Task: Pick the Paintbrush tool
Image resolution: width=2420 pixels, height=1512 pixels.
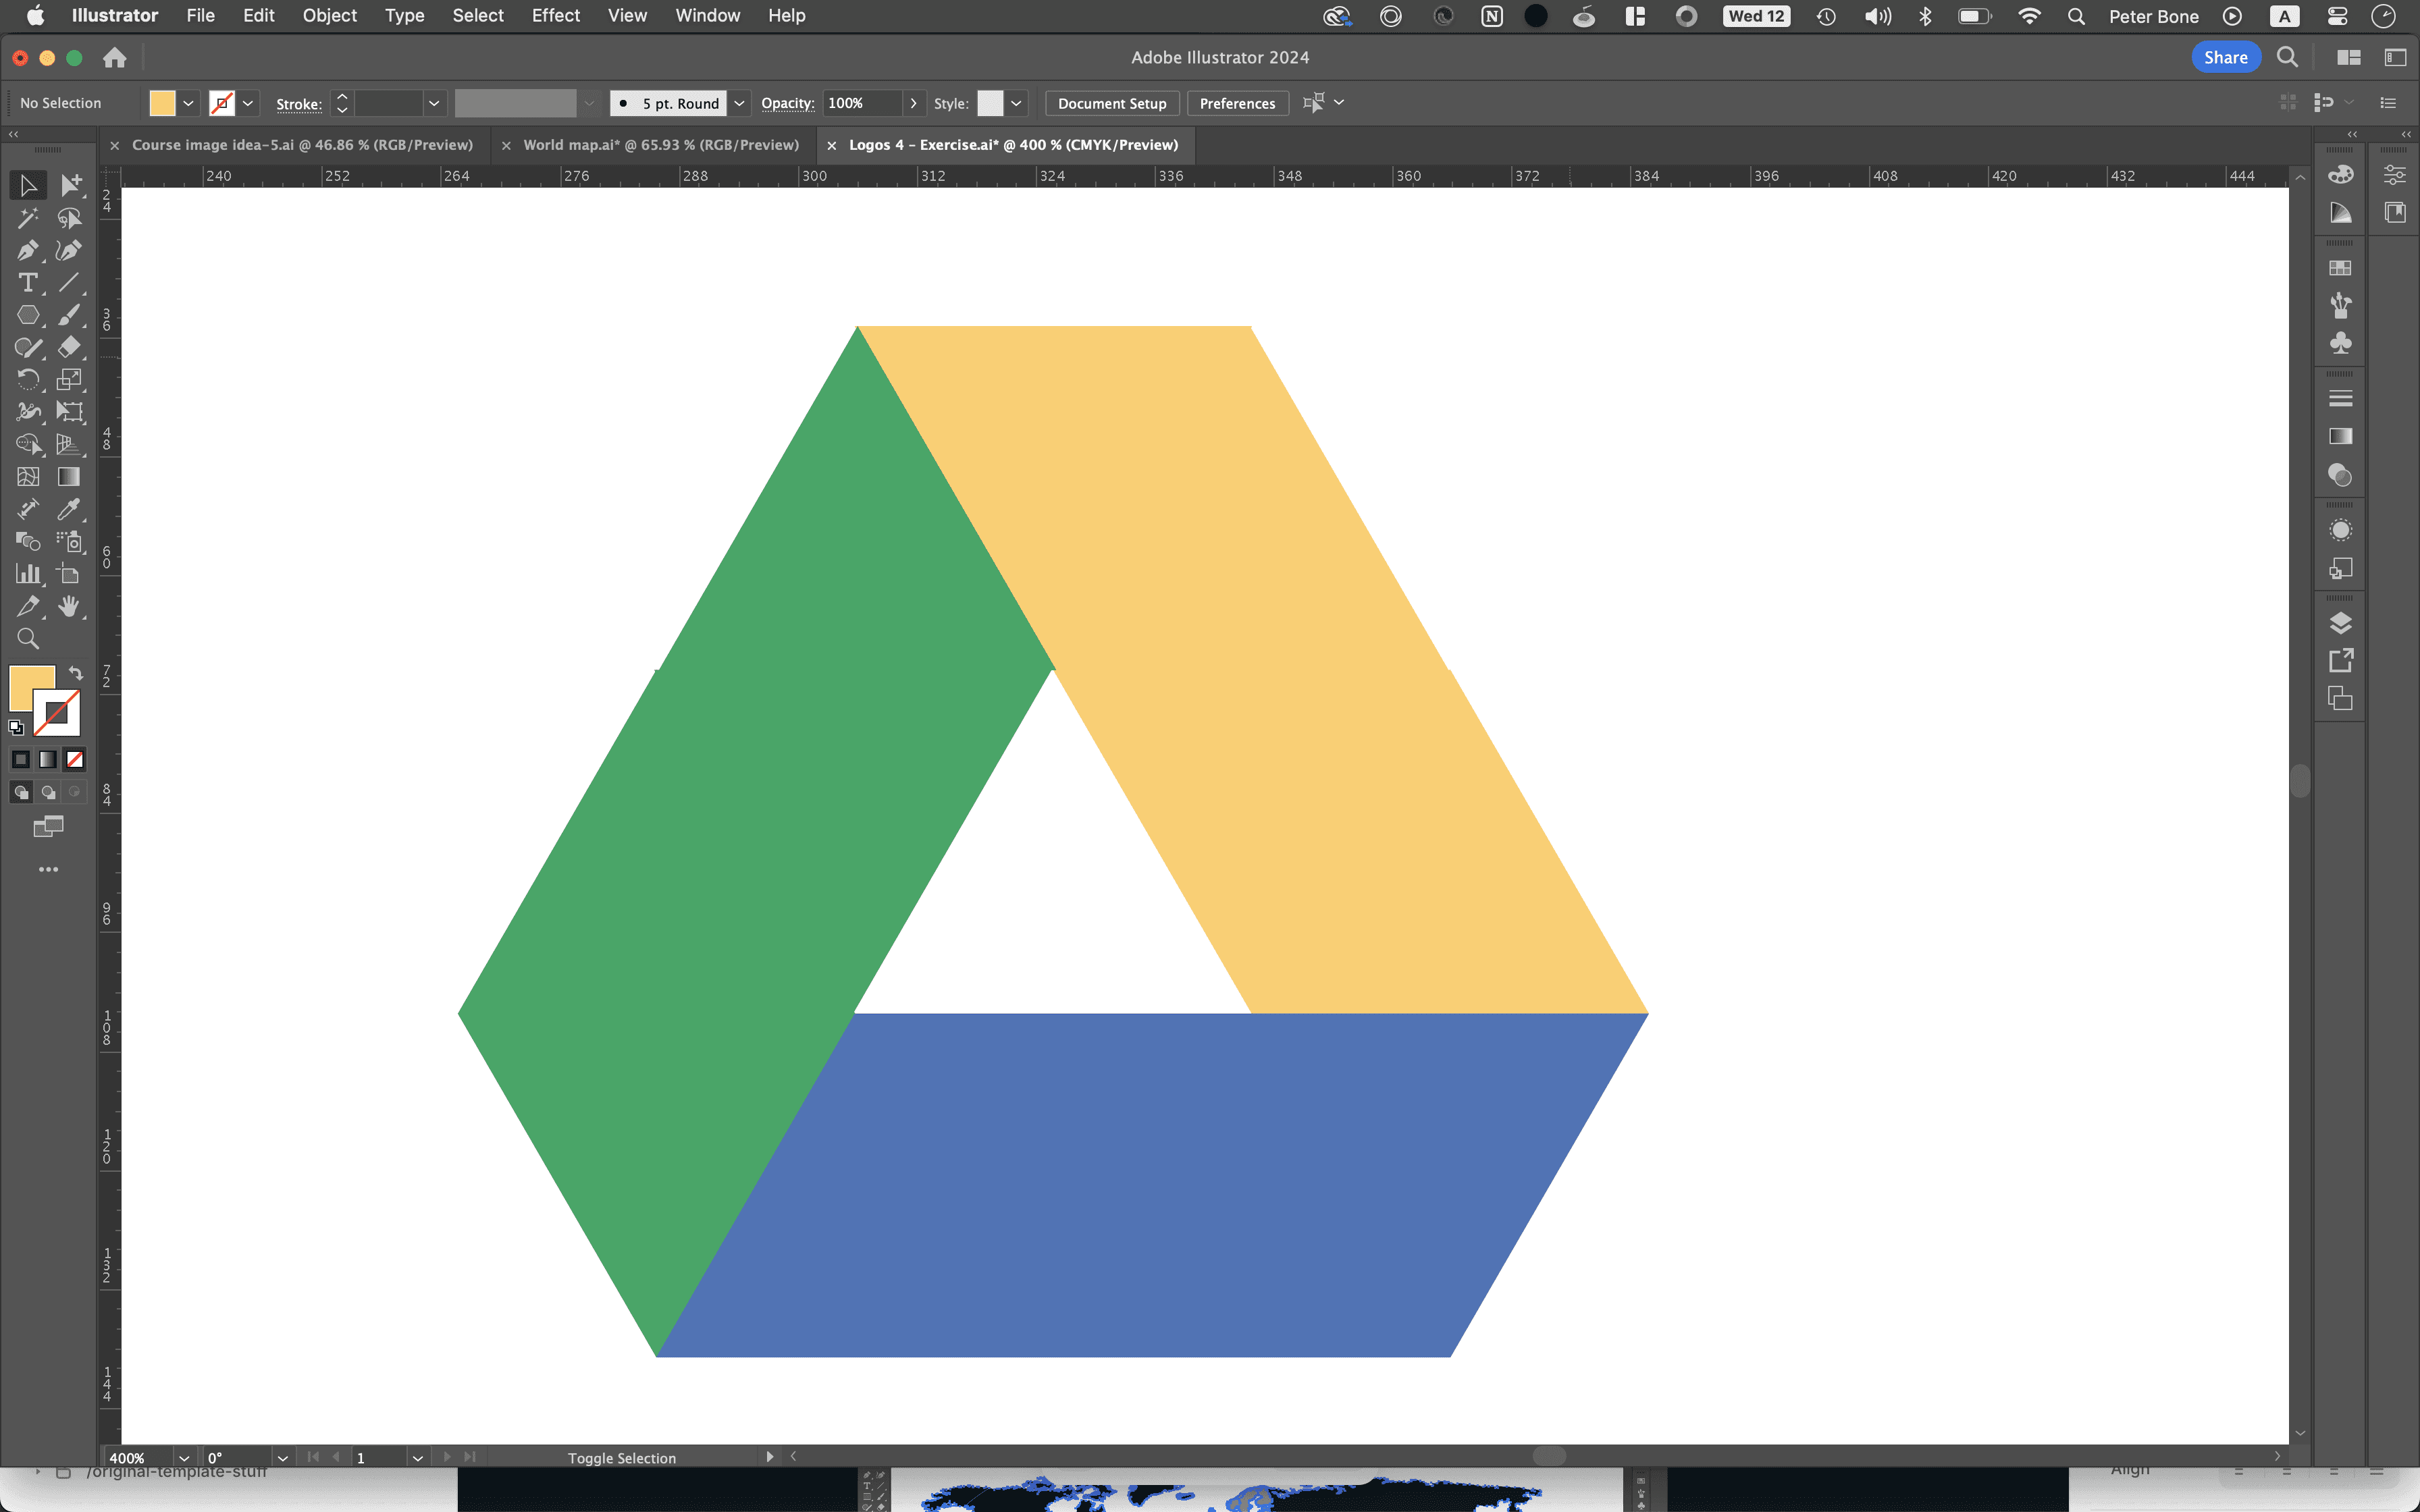Action: click(x=70, y=315)
